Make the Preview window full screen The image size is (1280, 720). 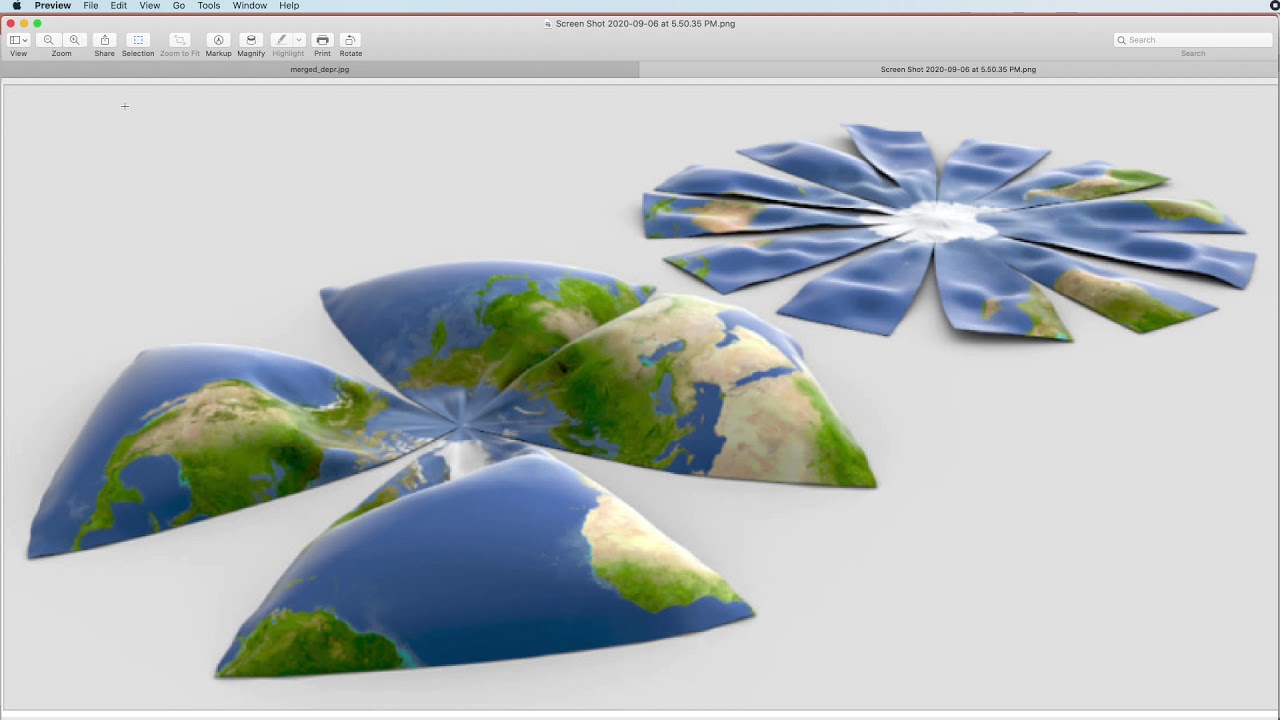tap(37, 23)
